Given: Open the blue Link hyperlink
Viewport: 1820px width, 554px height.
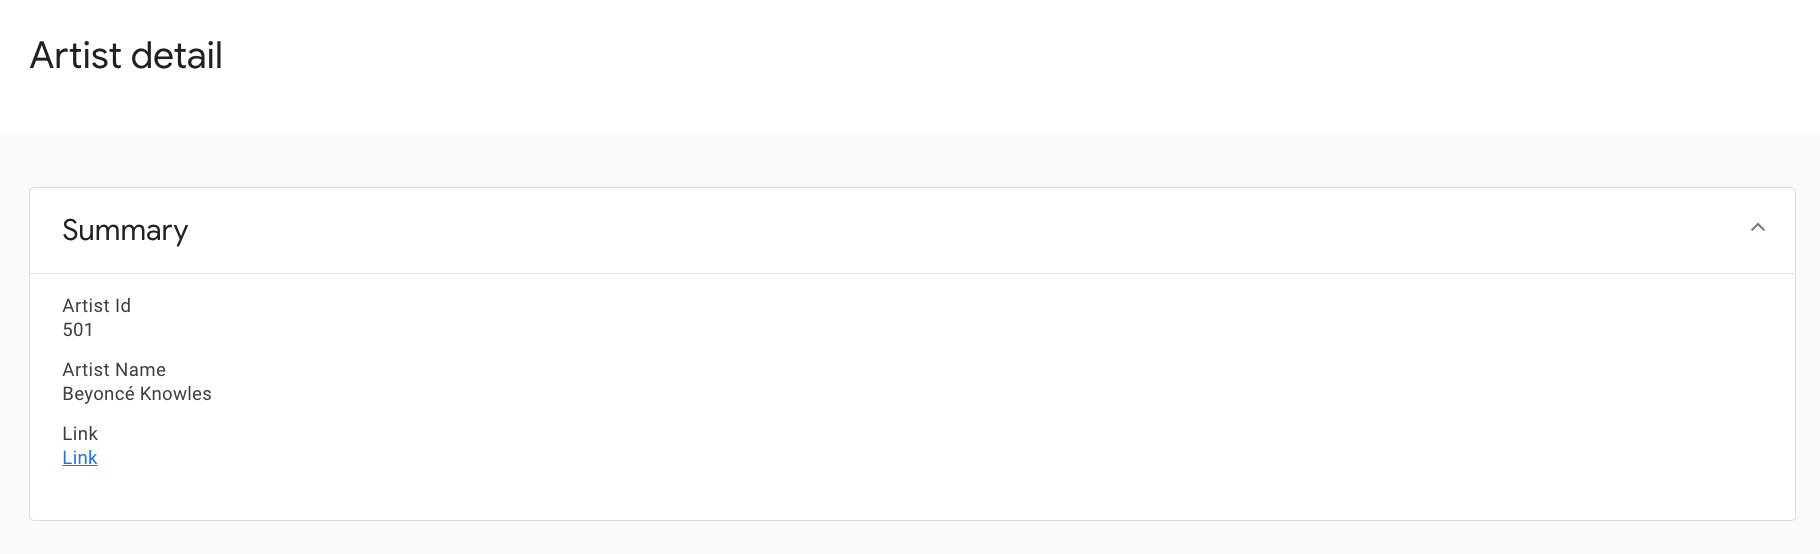Looking at the screenshot, I should 80,458.
